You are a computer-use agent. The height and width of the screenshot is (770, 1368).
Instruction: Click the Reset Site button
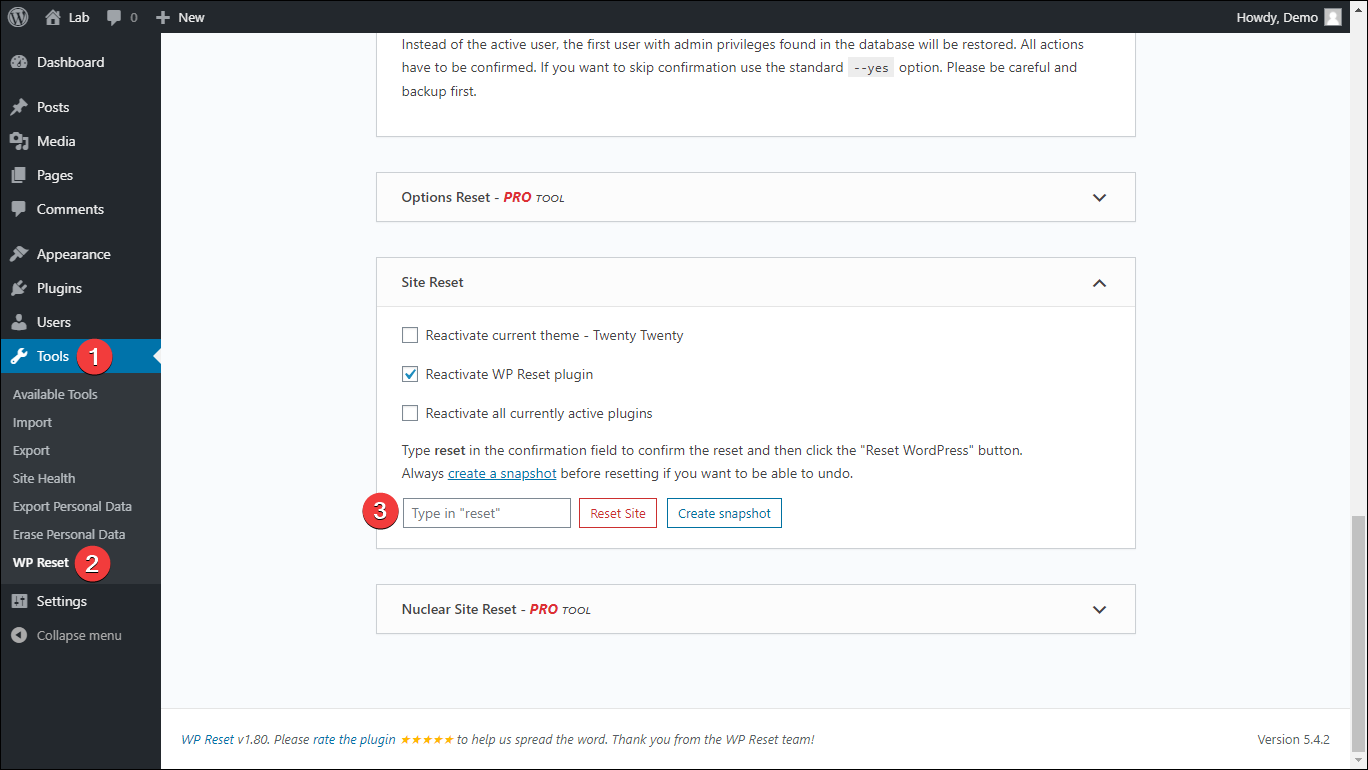point(618,513)
